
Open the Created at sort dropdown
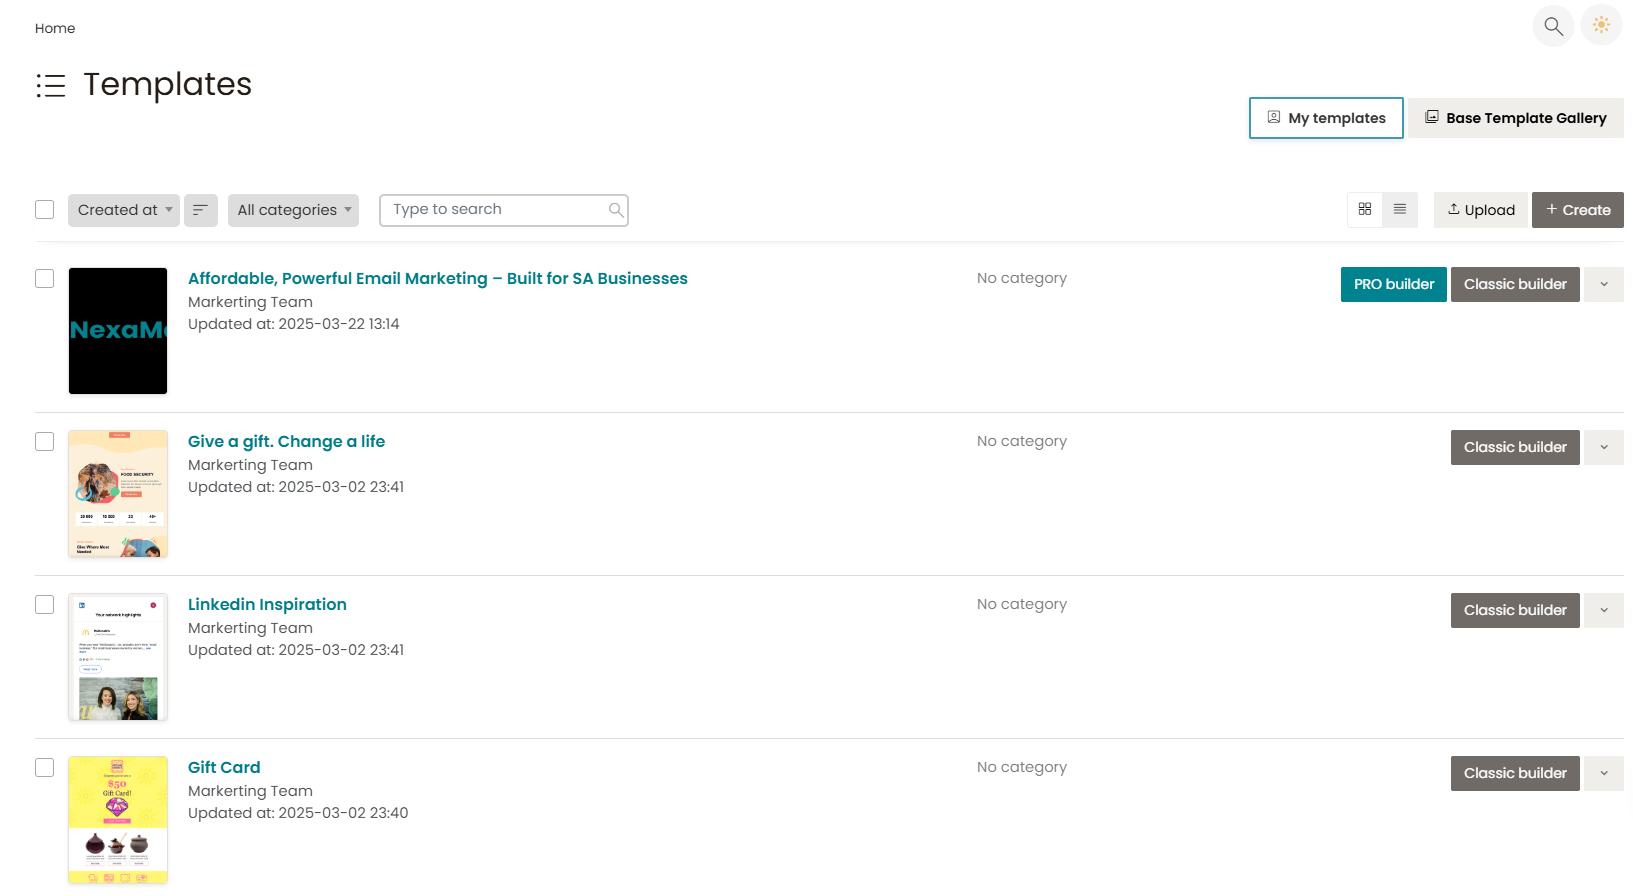click(124, 210)
